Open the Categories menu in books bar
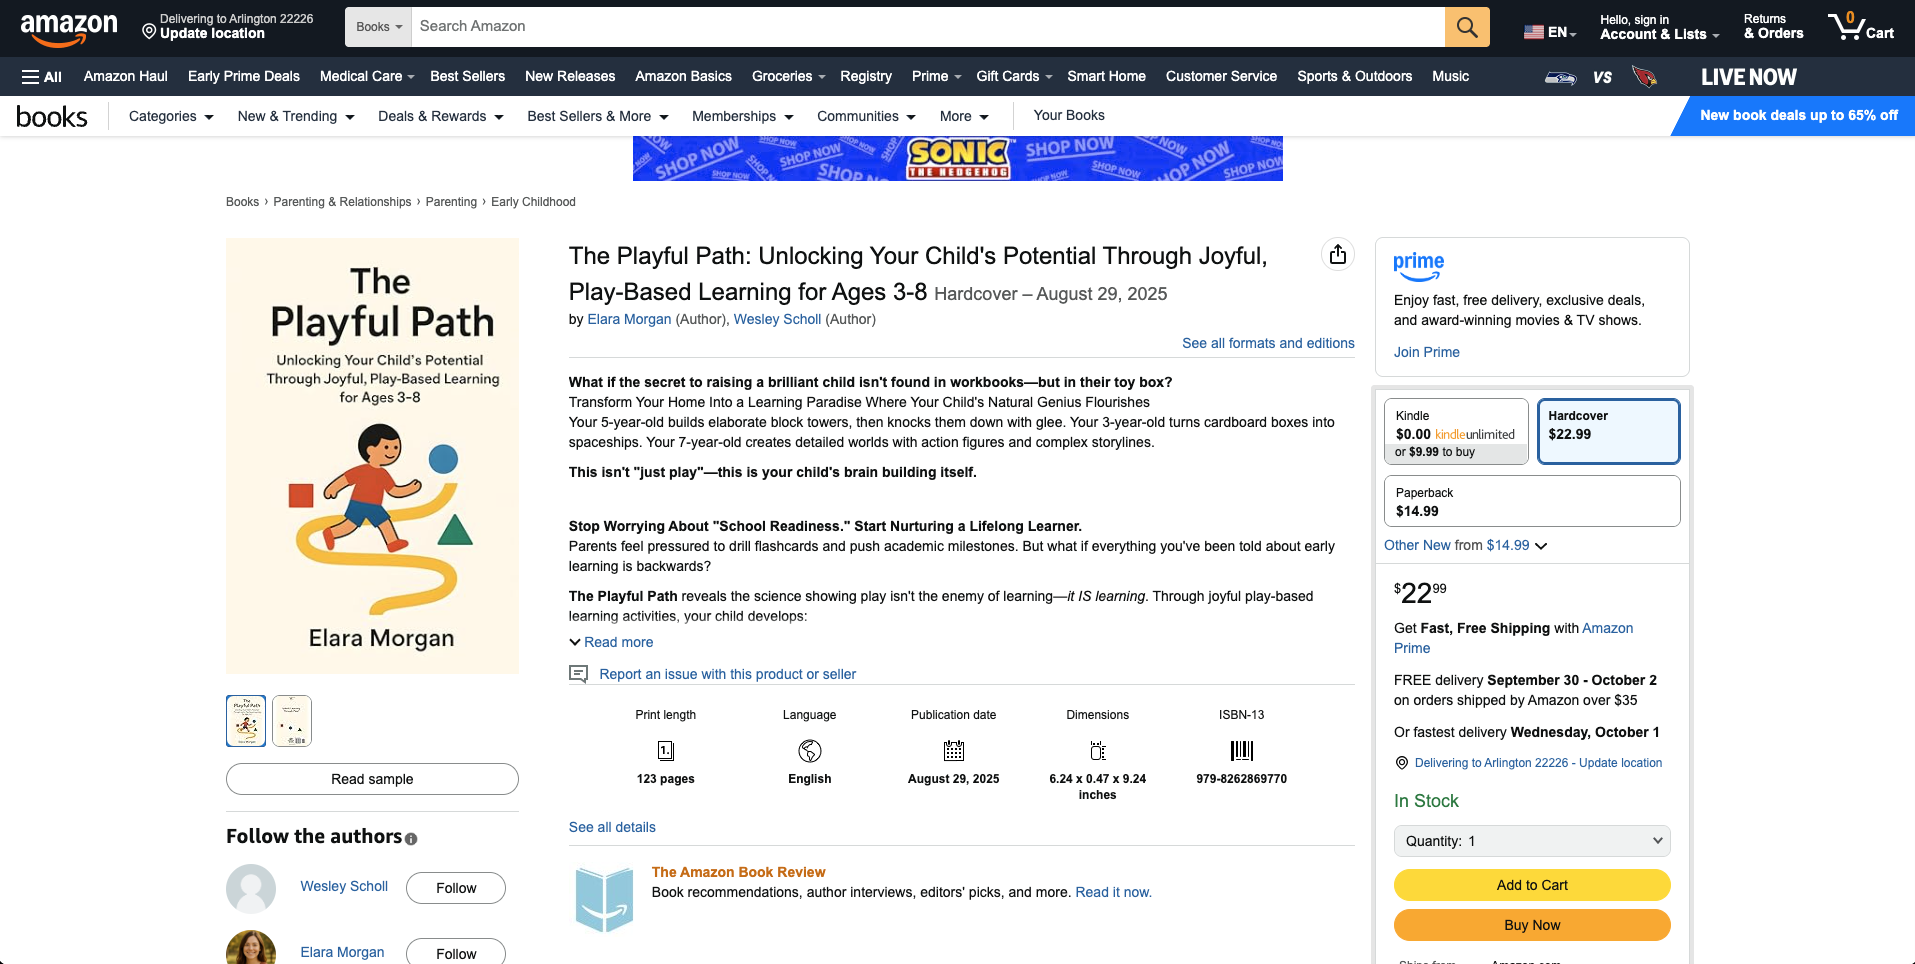This screenshot has height=964, width=1915. (x=171, y=117)
